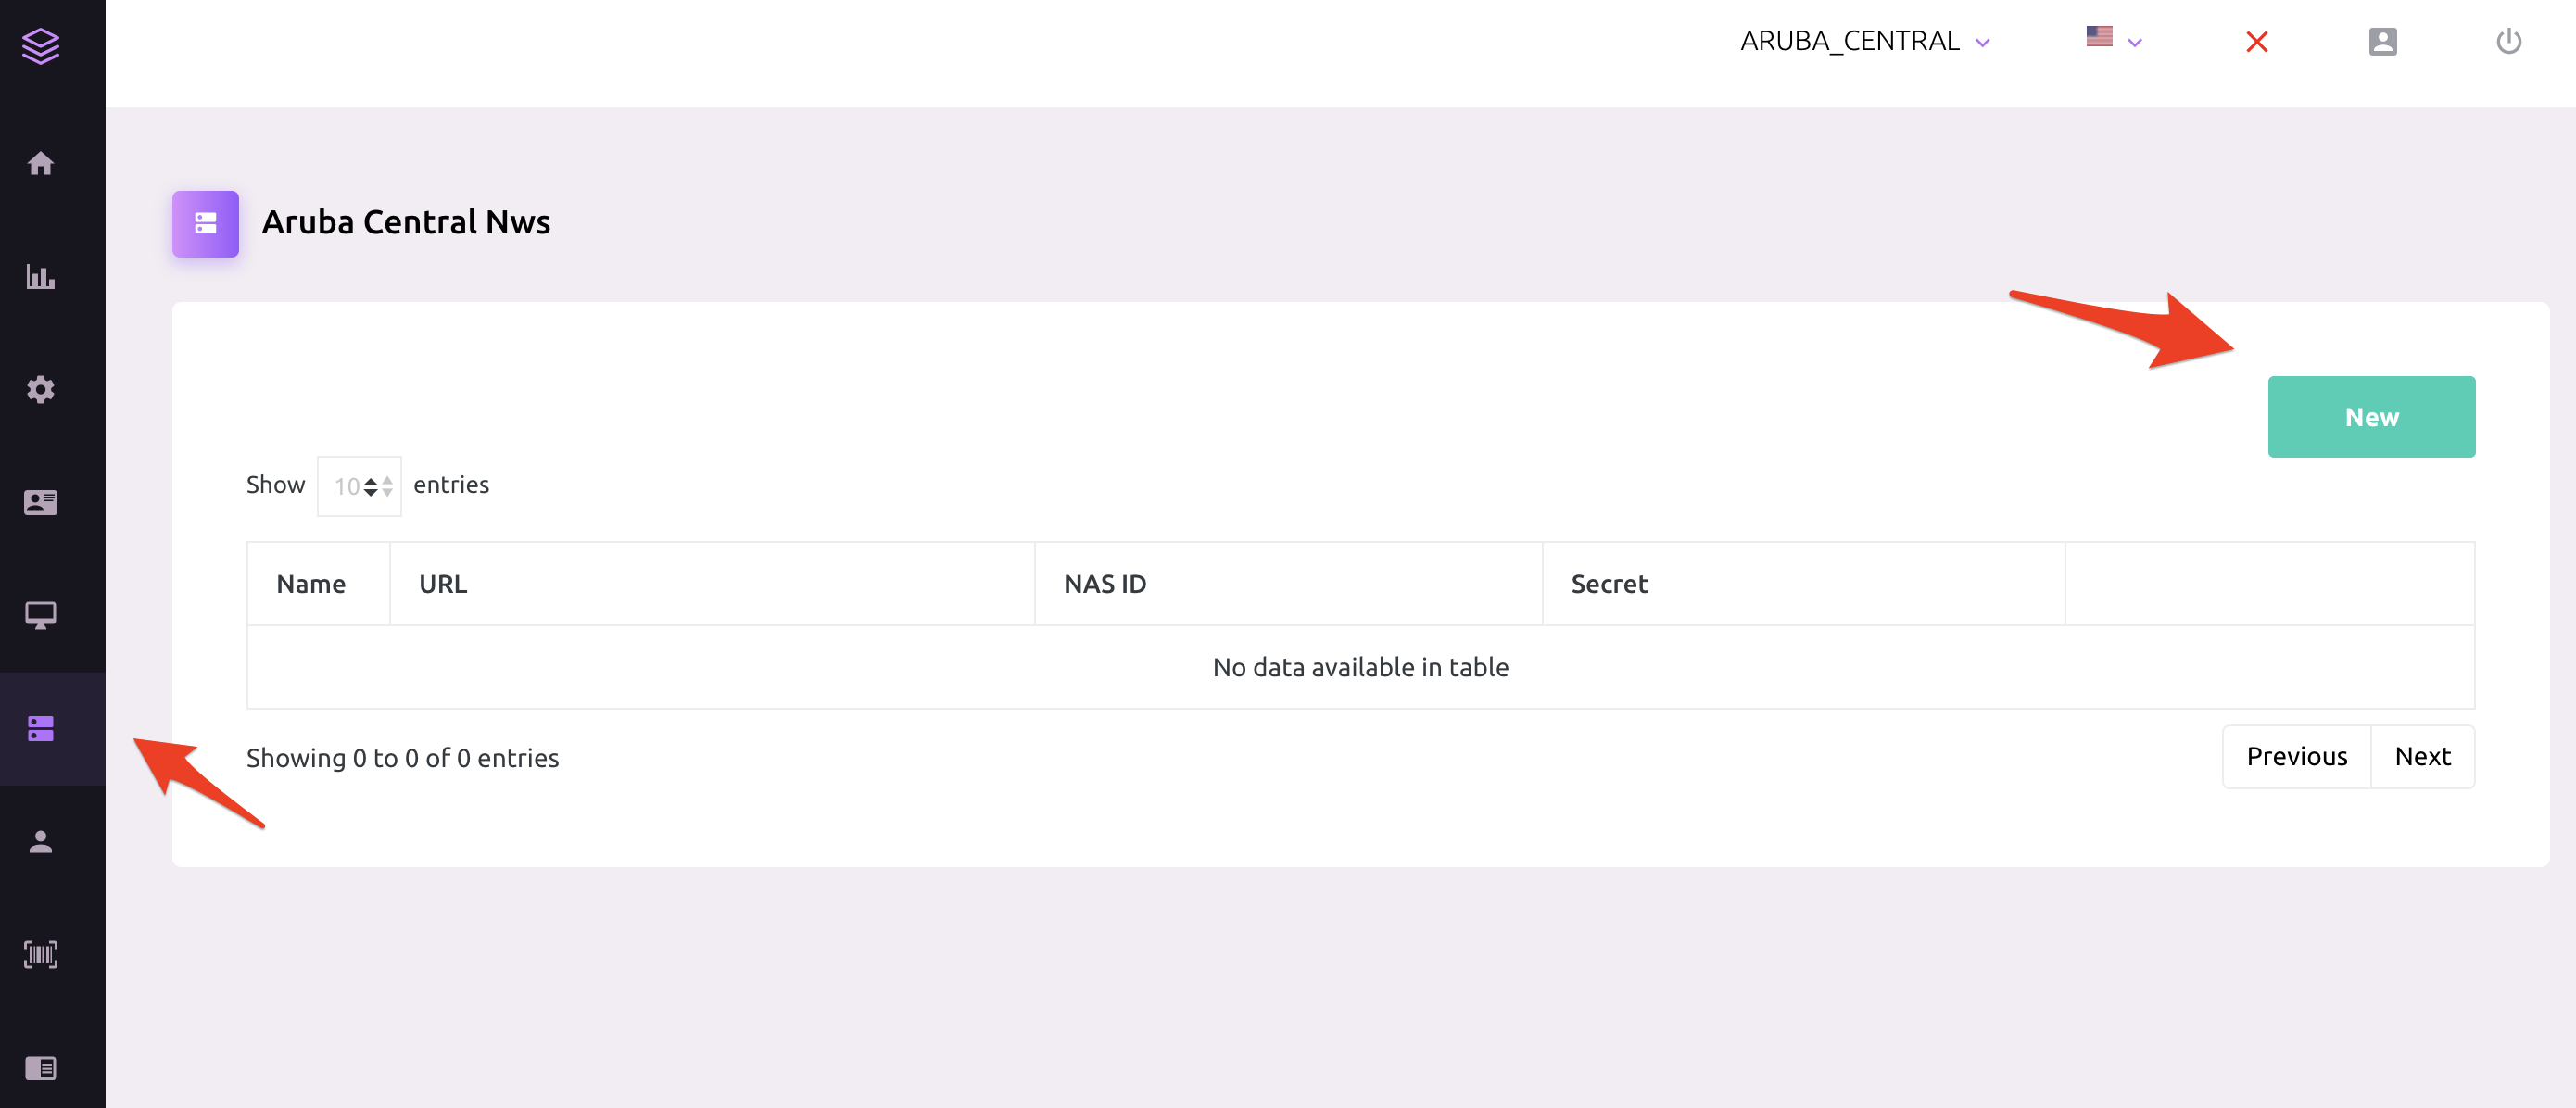Sort by the URL column header
The width and height of the screenshot is (2576, 1108).
pos(712,584)
